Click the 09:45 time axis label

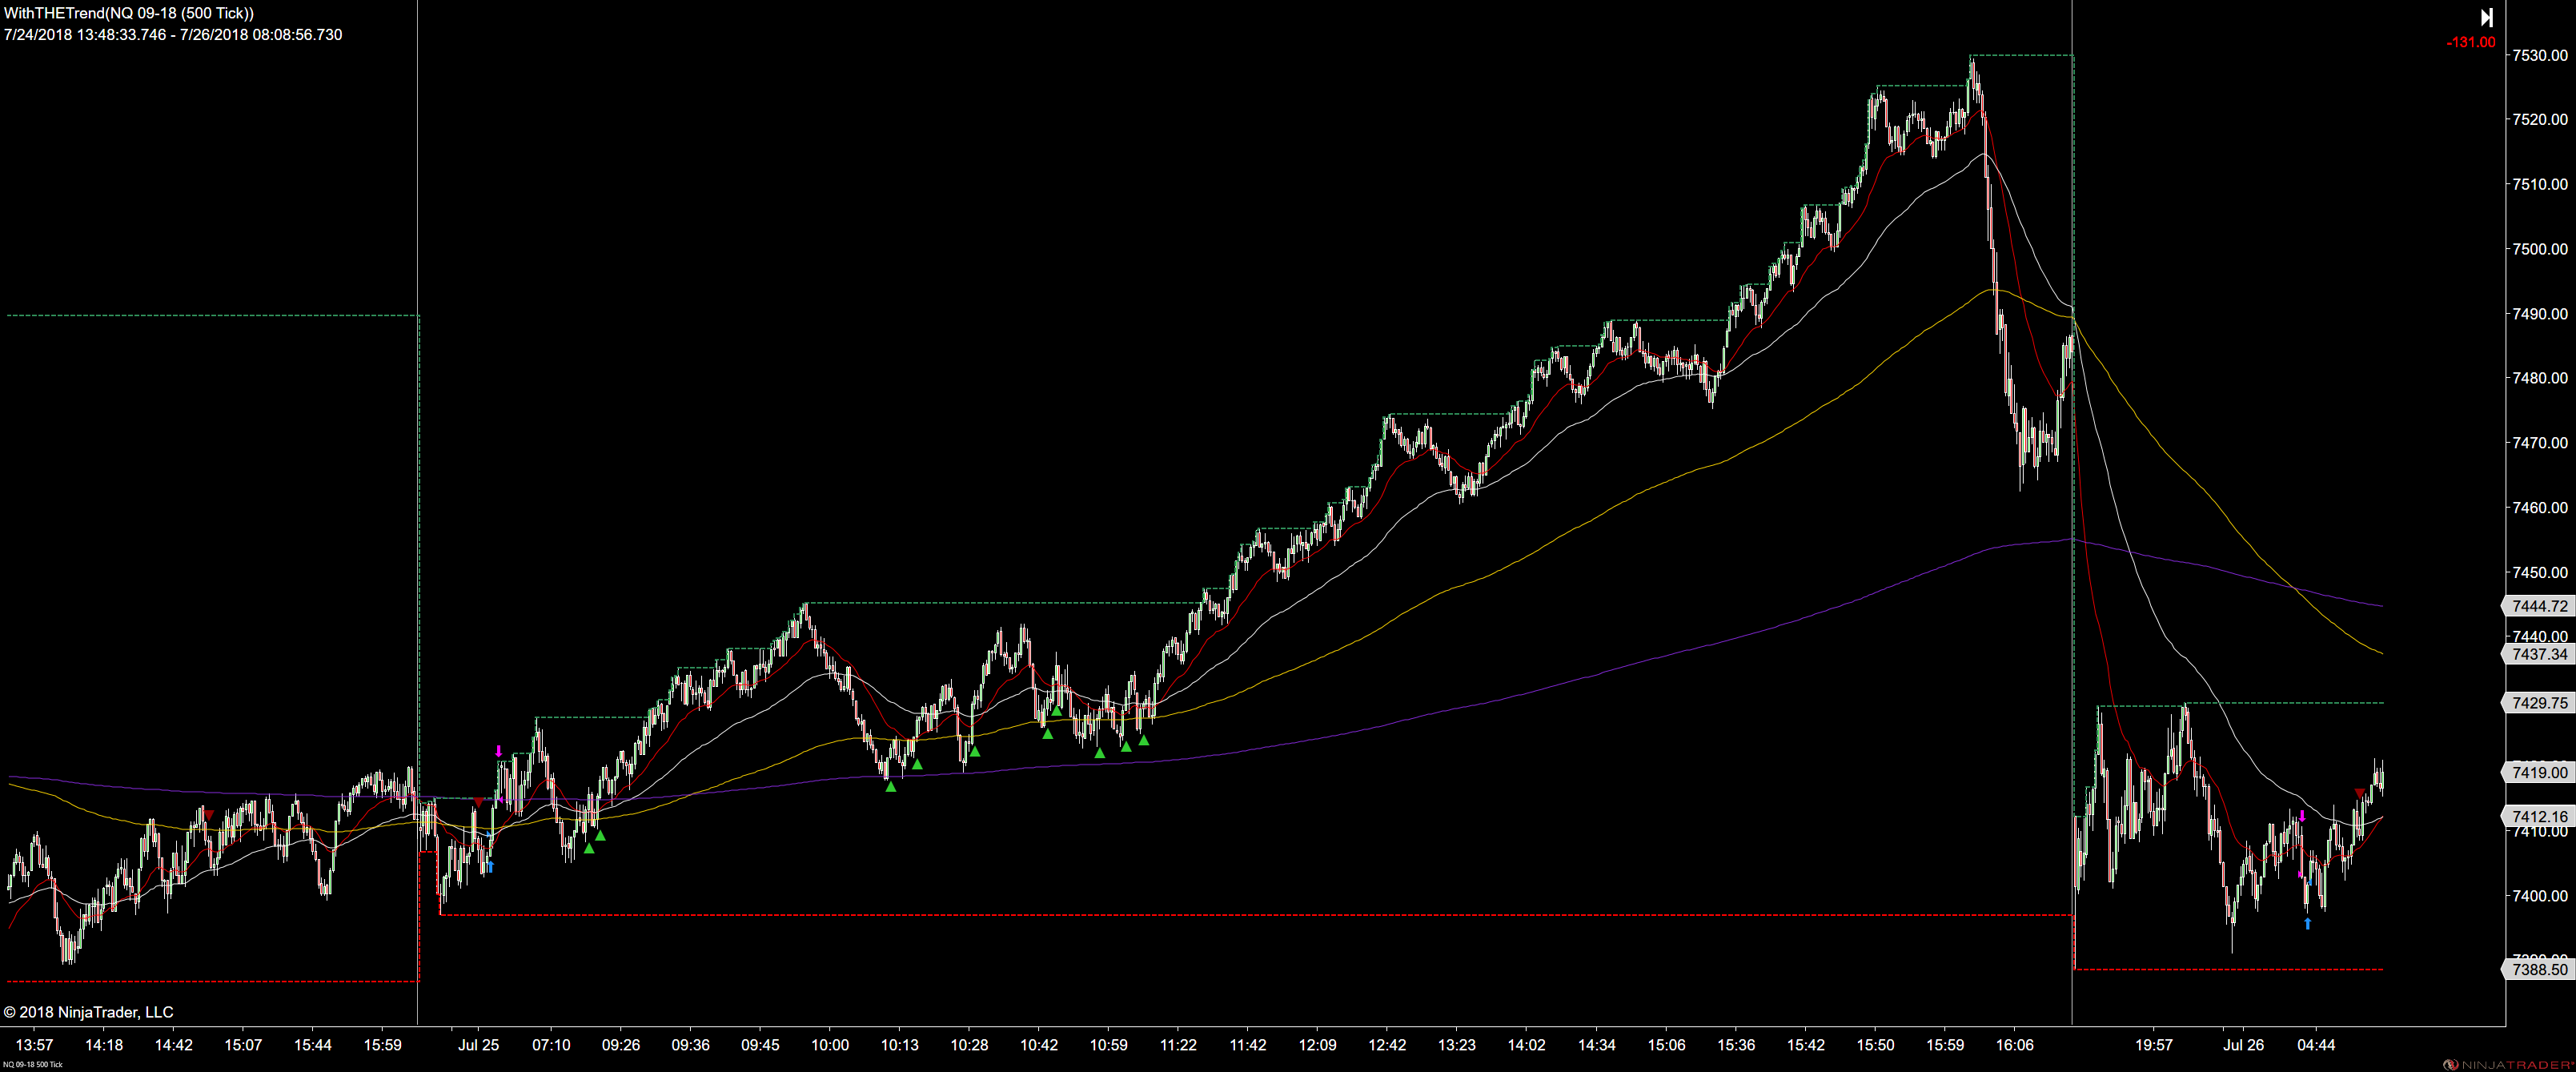(x=760, y=1045)
